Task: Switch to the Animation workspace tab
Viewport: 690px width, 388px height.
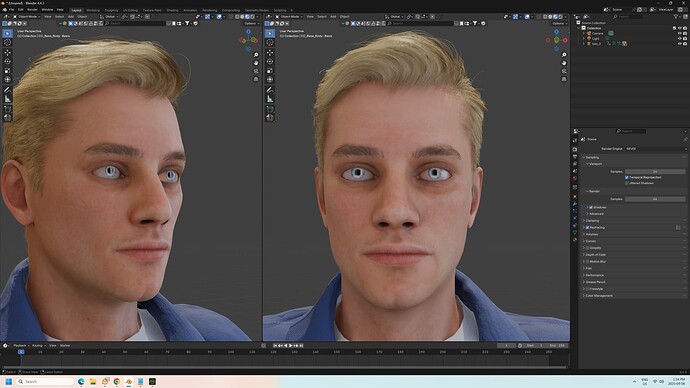Action: 190,10
